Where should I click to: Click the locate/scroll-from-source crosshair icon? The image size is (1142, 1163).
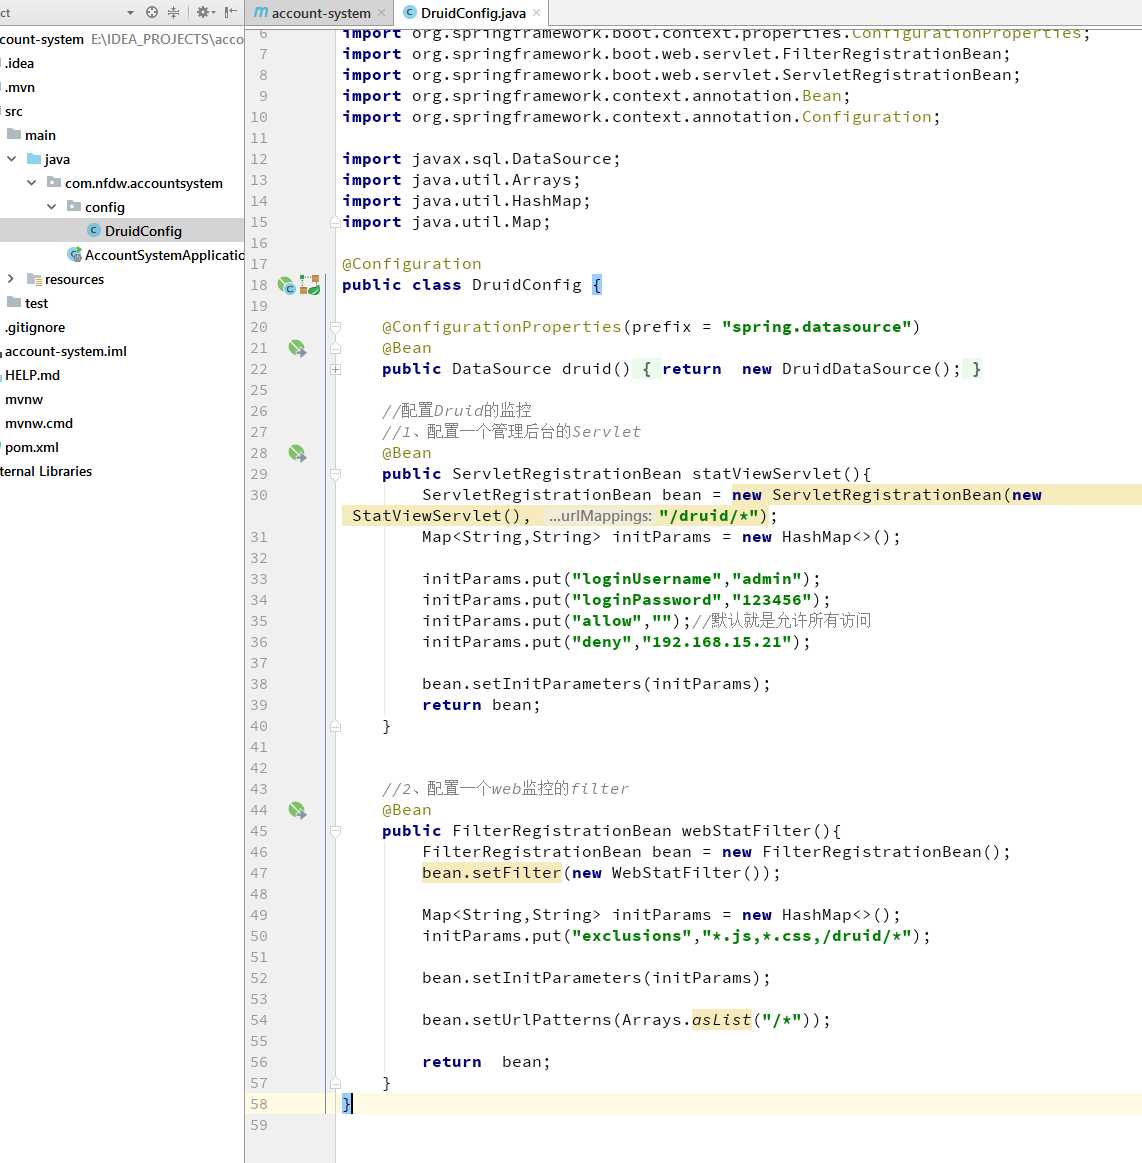pos(152,12)
